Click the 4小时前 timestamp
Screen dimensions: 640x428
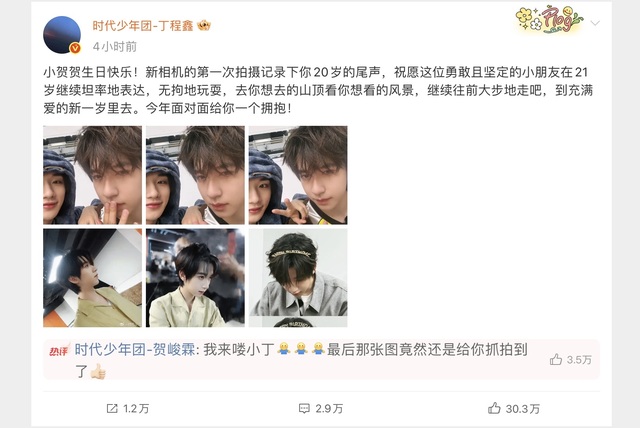pyautogui.click(x=115, y=47)
